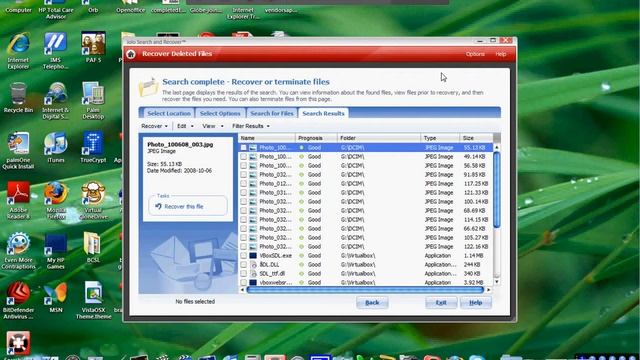Tick checkbox for the 100.14 KB photo

pyautogui.click(x=244, y=202)
